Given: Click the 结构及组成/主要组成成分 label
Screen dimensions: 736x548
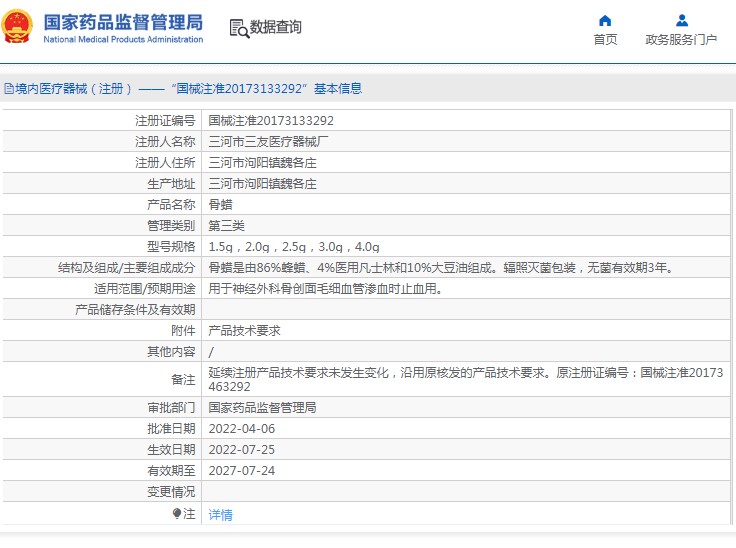Looking at the screenshot, I should point(127,268).
